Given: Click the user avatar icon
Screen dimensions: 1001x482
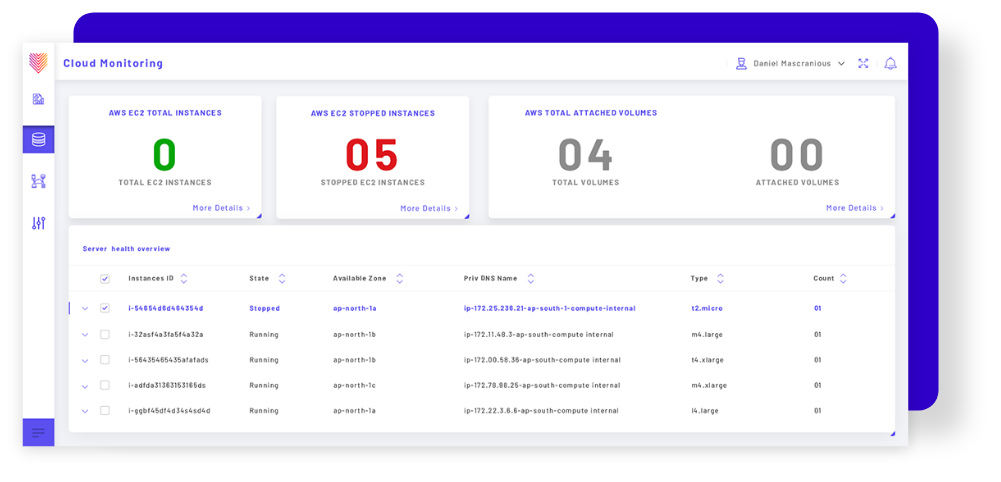Looking at the screenshot, I should 741,64.
